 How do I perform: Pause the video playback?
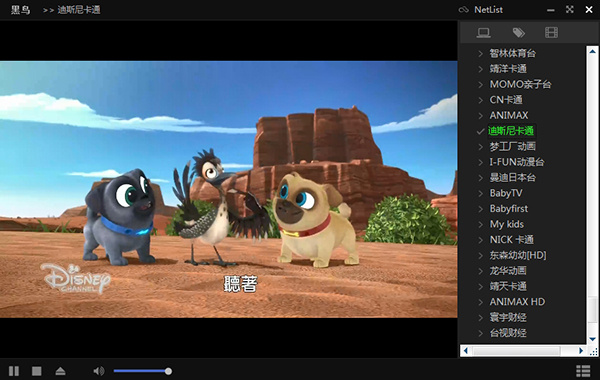14,371
